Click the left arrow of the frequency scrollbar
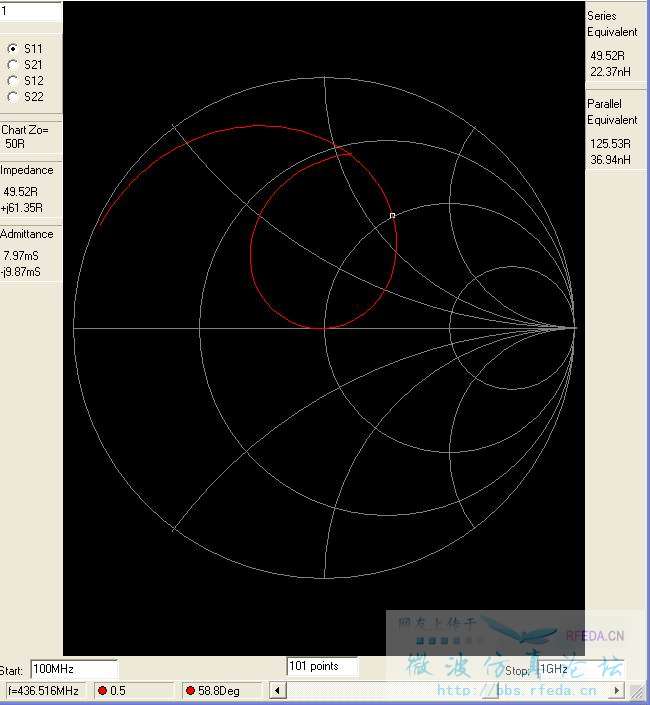Screen dimensions: 650x705 click(278, 690)
